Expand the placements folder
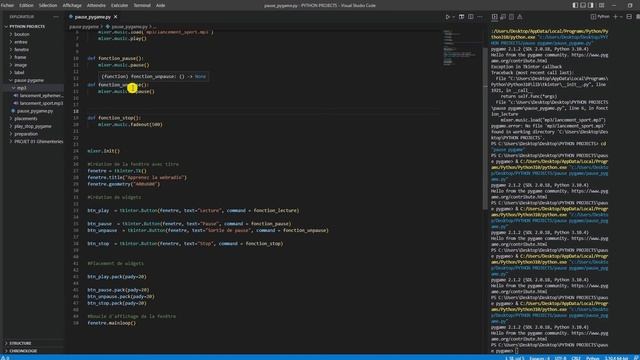Screen dimensions: 640x360 click(25, 118)
